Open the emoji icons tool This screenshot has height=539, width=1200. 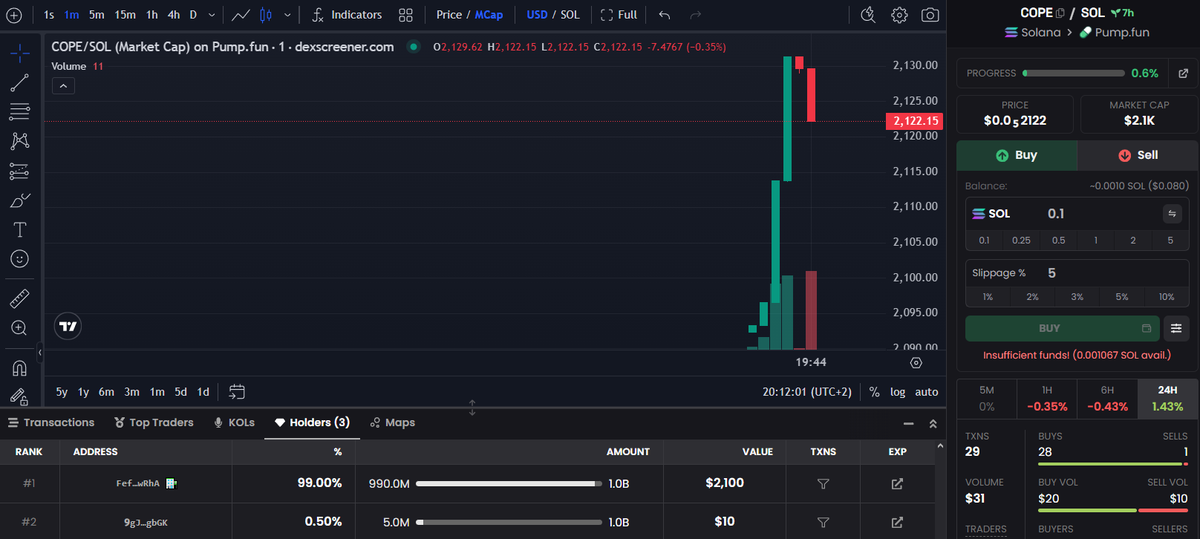tap(19, 259)
